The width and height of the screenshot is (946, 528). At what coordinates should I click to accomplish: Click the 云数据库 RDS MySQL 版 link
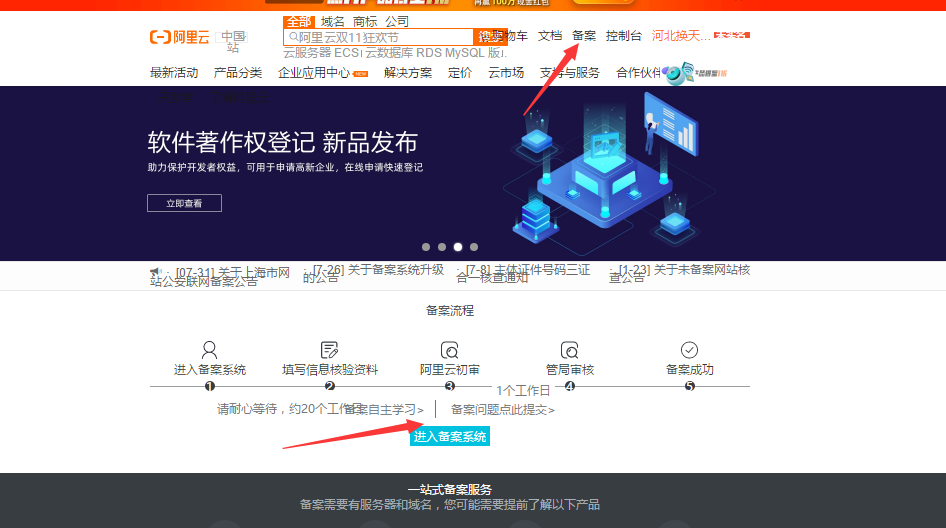coord(434,53)
